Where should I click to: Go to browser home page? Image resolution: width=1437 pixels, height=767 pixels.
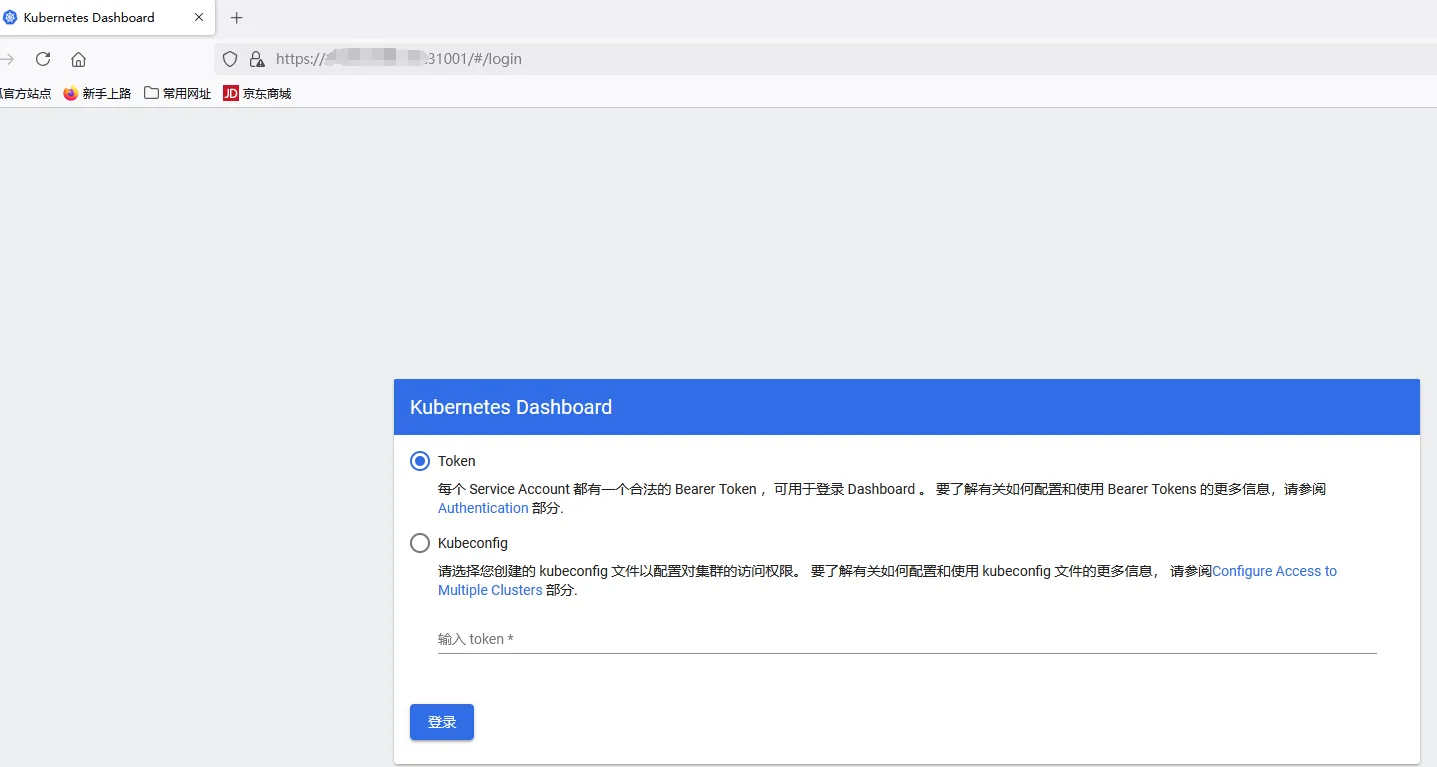click(x=78, y=59)
